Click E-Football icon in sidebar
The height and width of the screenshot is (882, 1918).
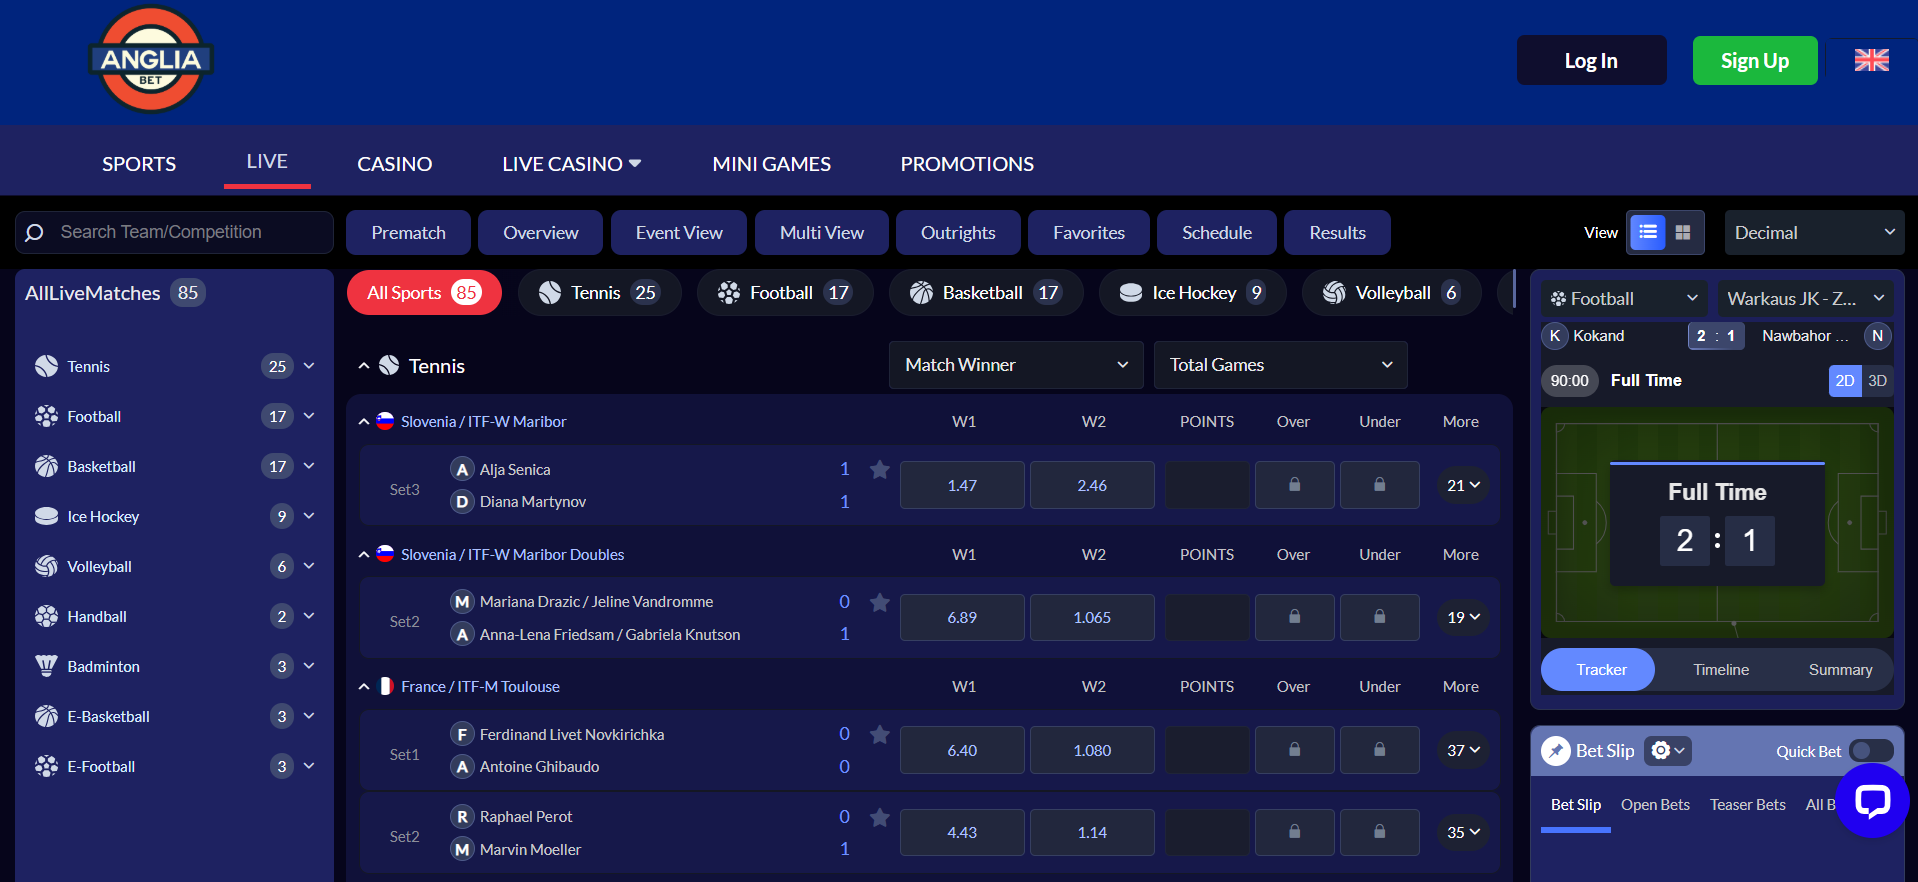point(46,766)
